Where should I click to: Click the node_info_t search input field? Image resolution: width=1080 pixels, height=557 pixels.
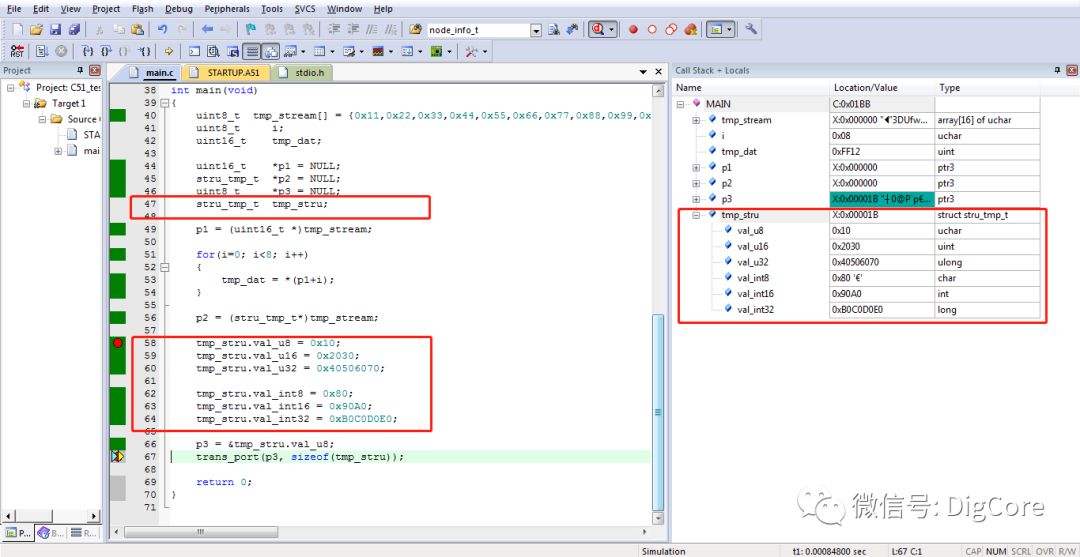(478, 30)
